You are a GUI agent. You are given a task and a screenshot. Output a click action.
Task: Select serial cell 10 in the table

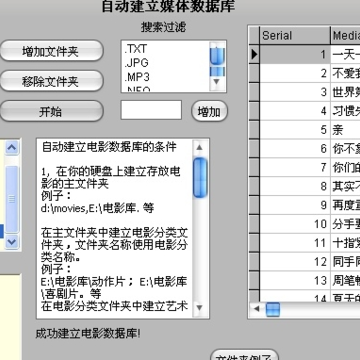coord(295,224)
